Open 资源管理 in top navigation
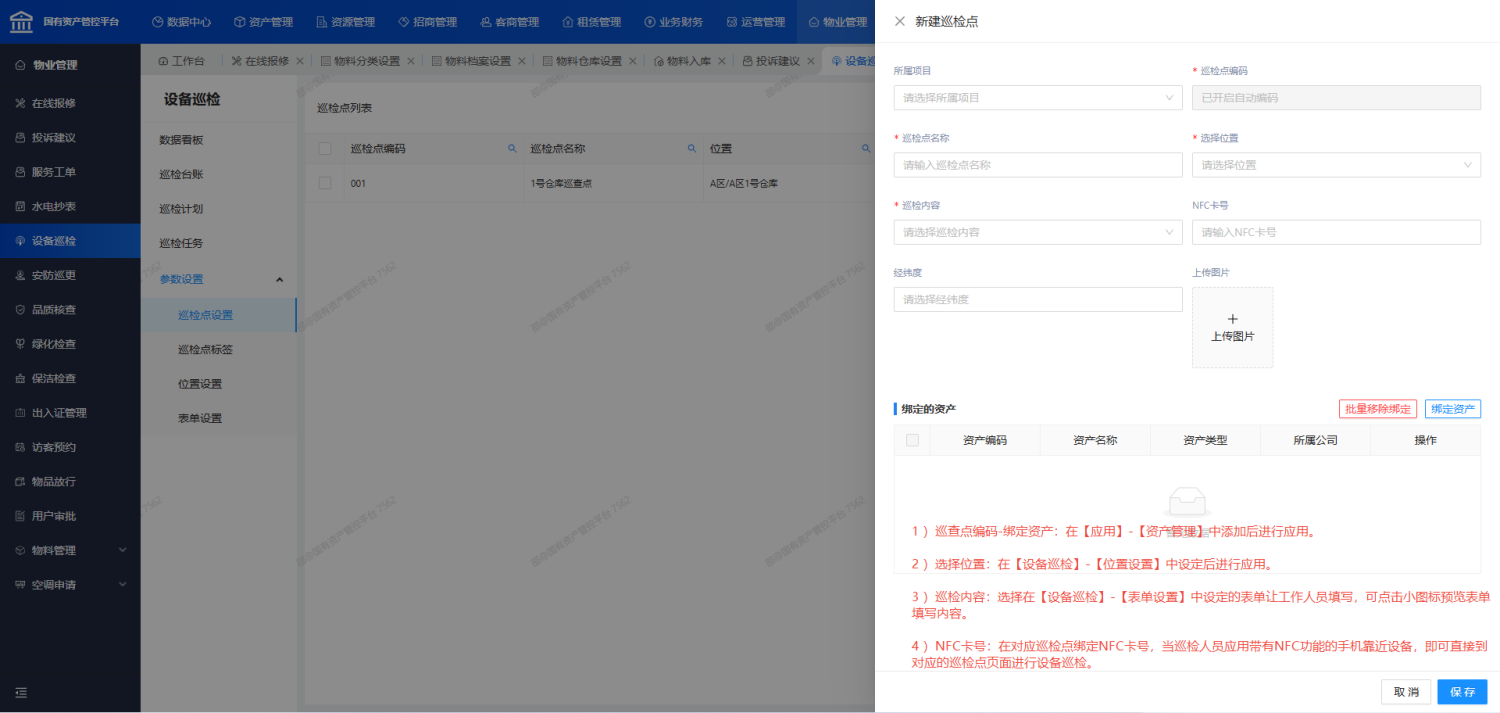Viewport: 1500px width, 713px height. (345, 22)
